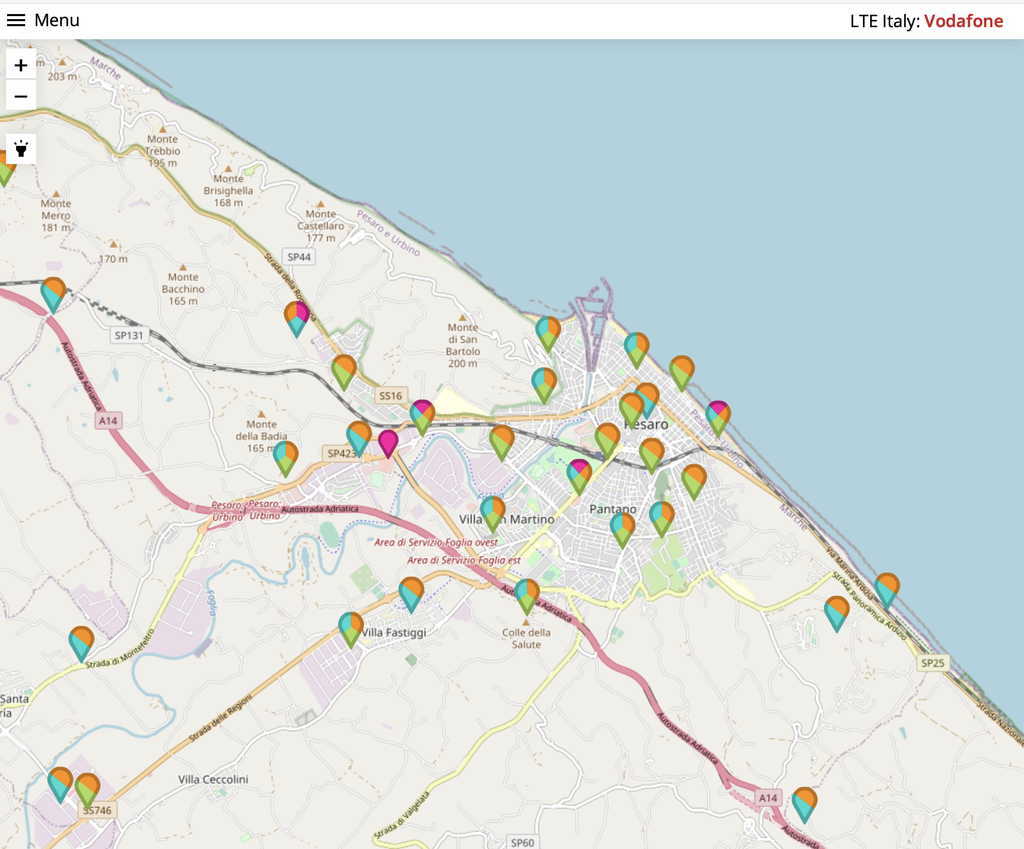Click the Vodafone operator link
This screenshot has height=849, width=1024.
click(x=963, y=21)
